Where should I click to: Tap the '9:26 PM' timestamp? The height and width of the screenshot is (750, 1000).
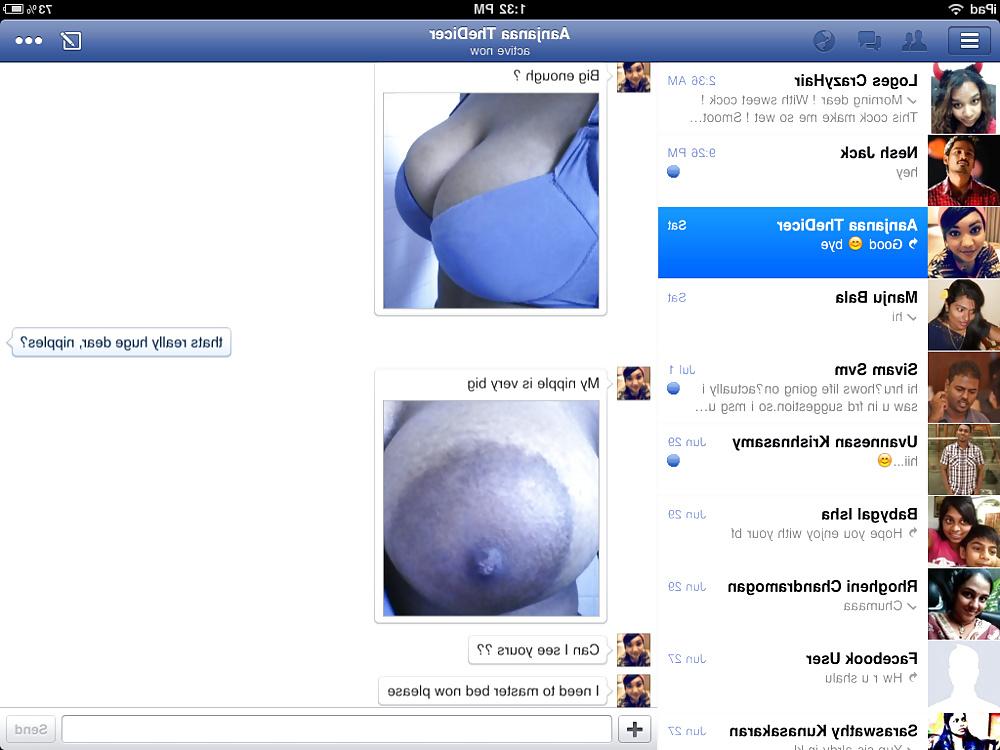coord(691,153)
